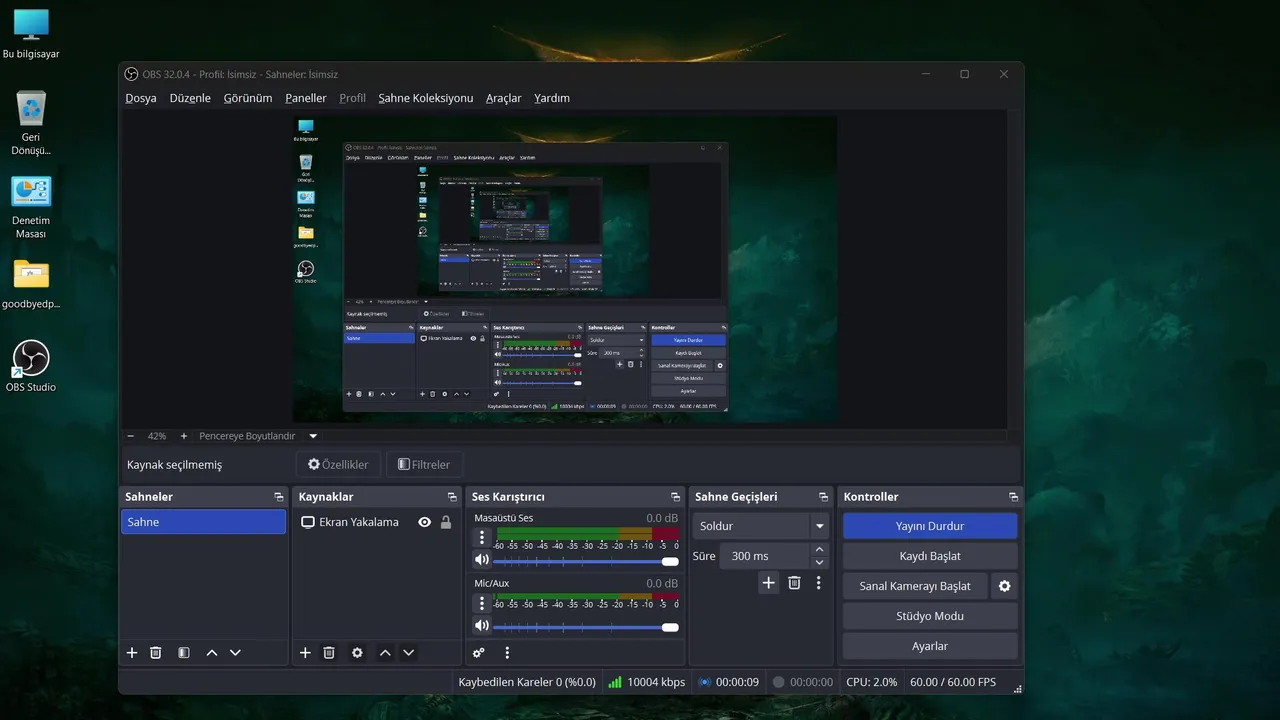
Task: Remove transition with Sahne Geçişleri trash icon
Action: pyautogui.click(x=794, y=583)
